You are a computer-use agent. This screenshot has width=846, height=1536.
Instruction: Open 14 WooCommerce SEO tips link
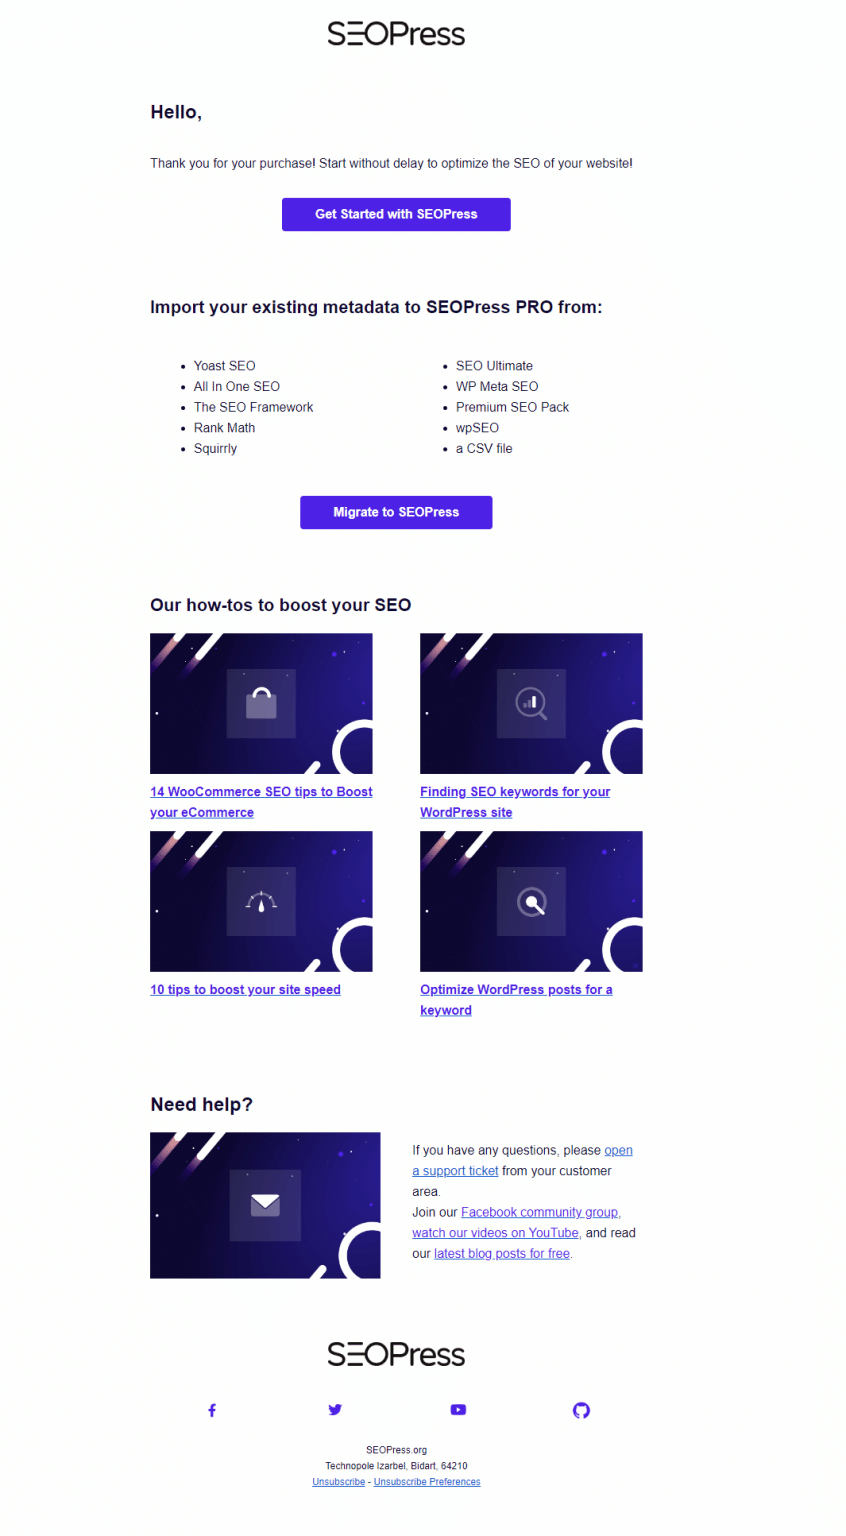point(261,802)
